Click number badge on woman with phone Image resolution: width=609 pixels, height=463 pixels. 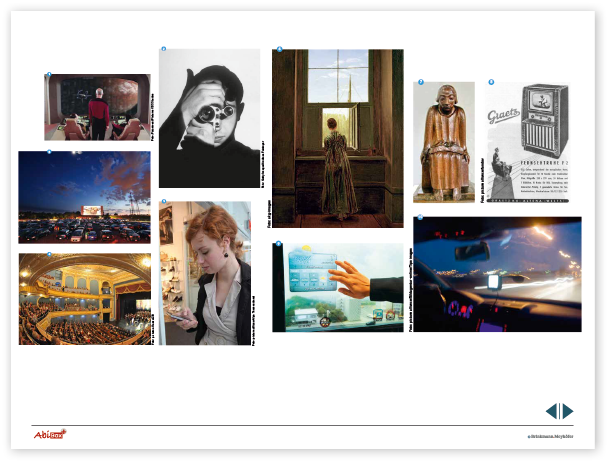[x=164, y=201]
